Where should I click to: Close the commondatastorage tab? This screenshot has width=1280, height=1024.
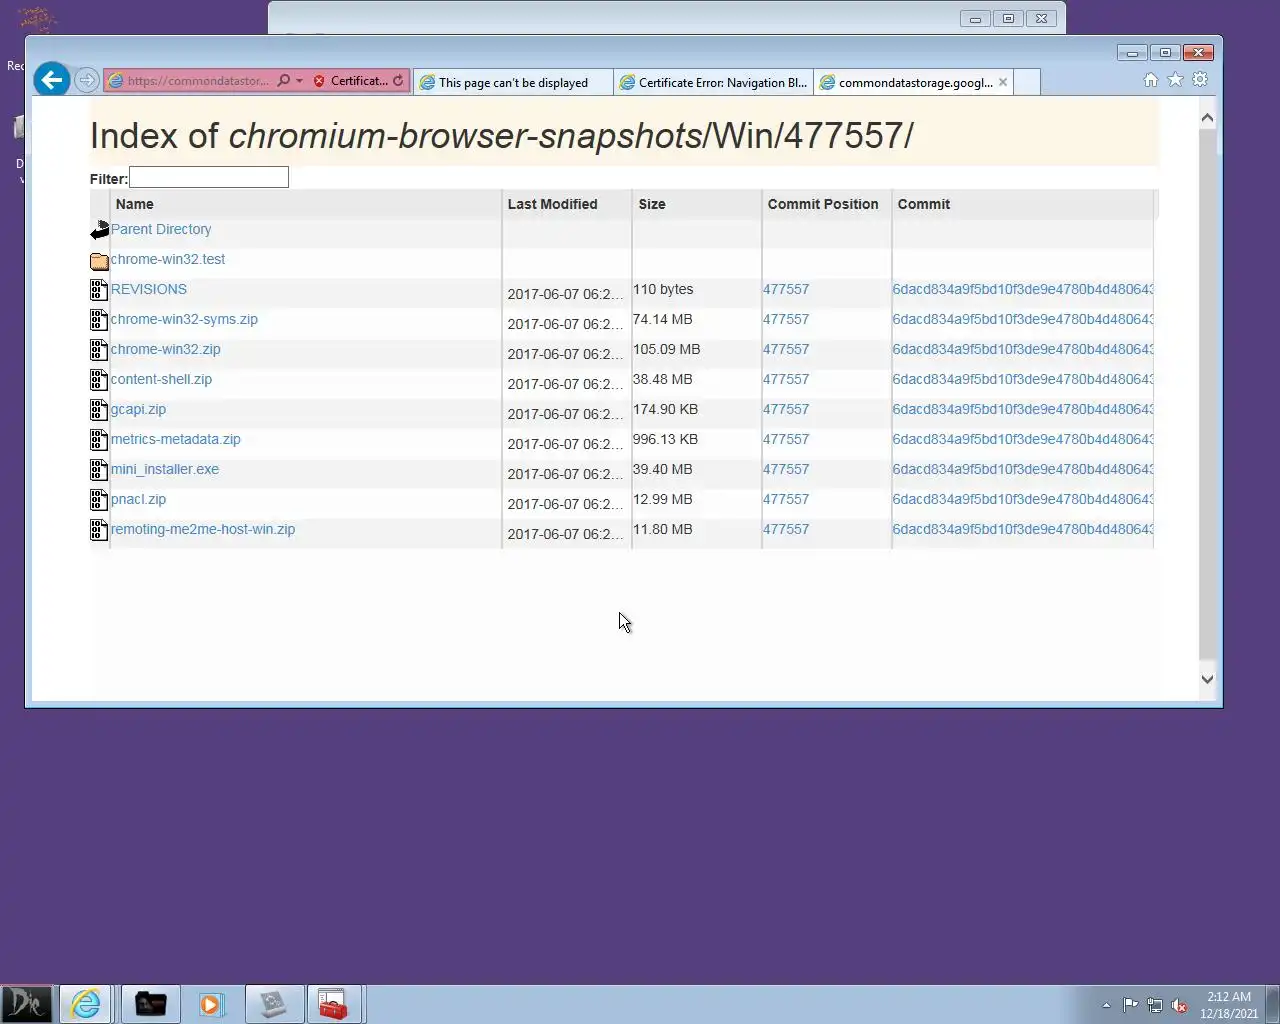(x=1003, y=82)
